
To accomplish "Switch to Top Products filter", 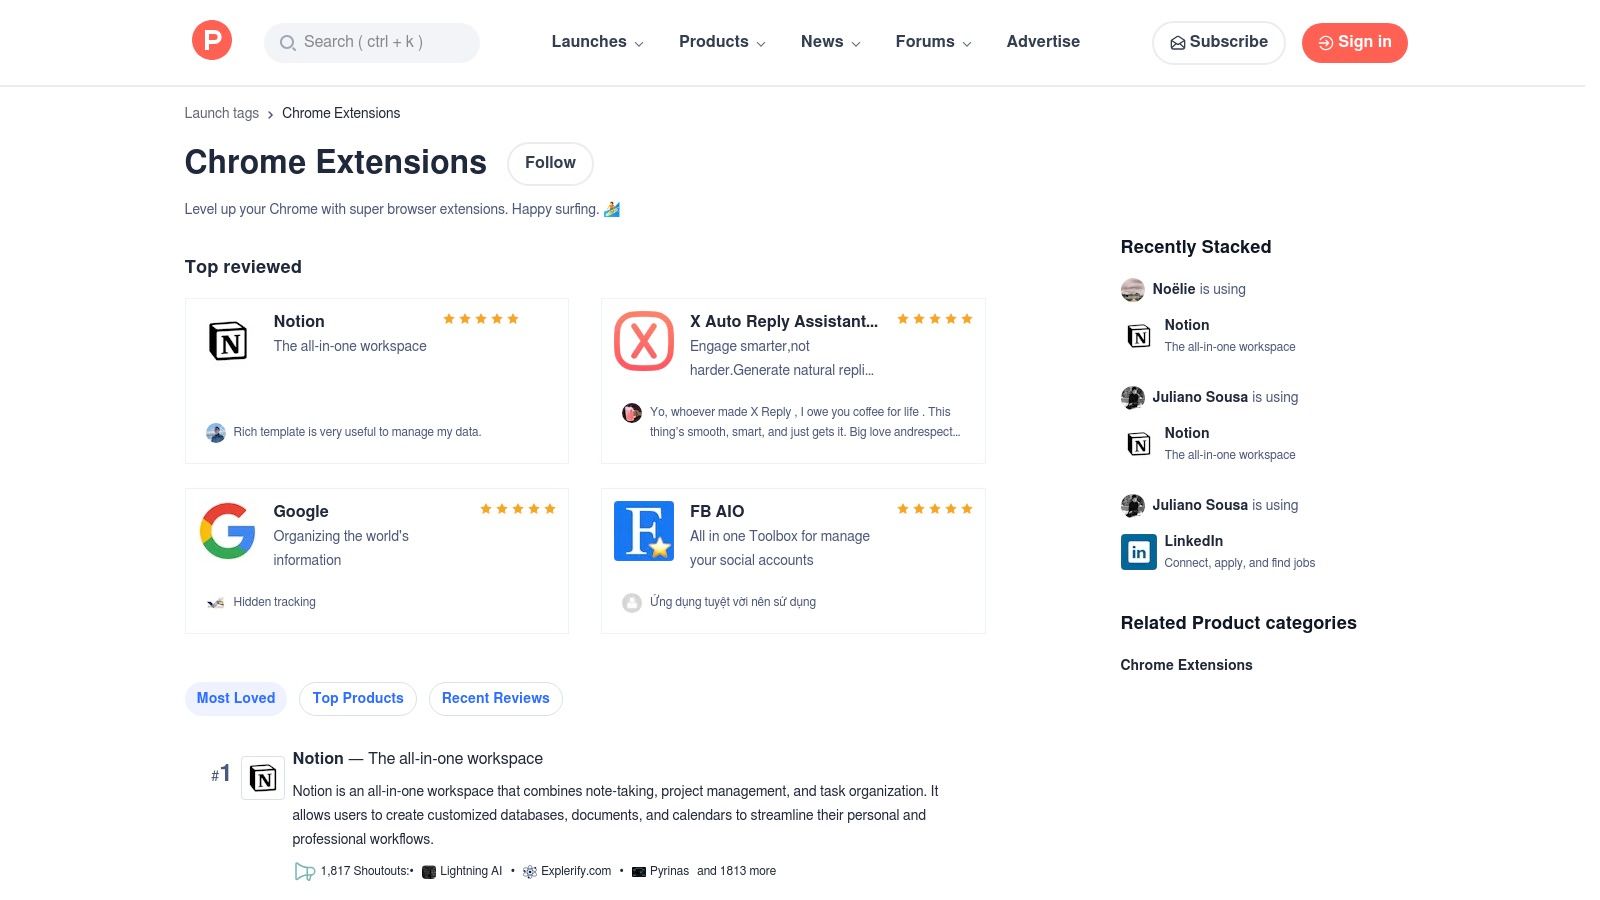I will (x=357, y=698).
